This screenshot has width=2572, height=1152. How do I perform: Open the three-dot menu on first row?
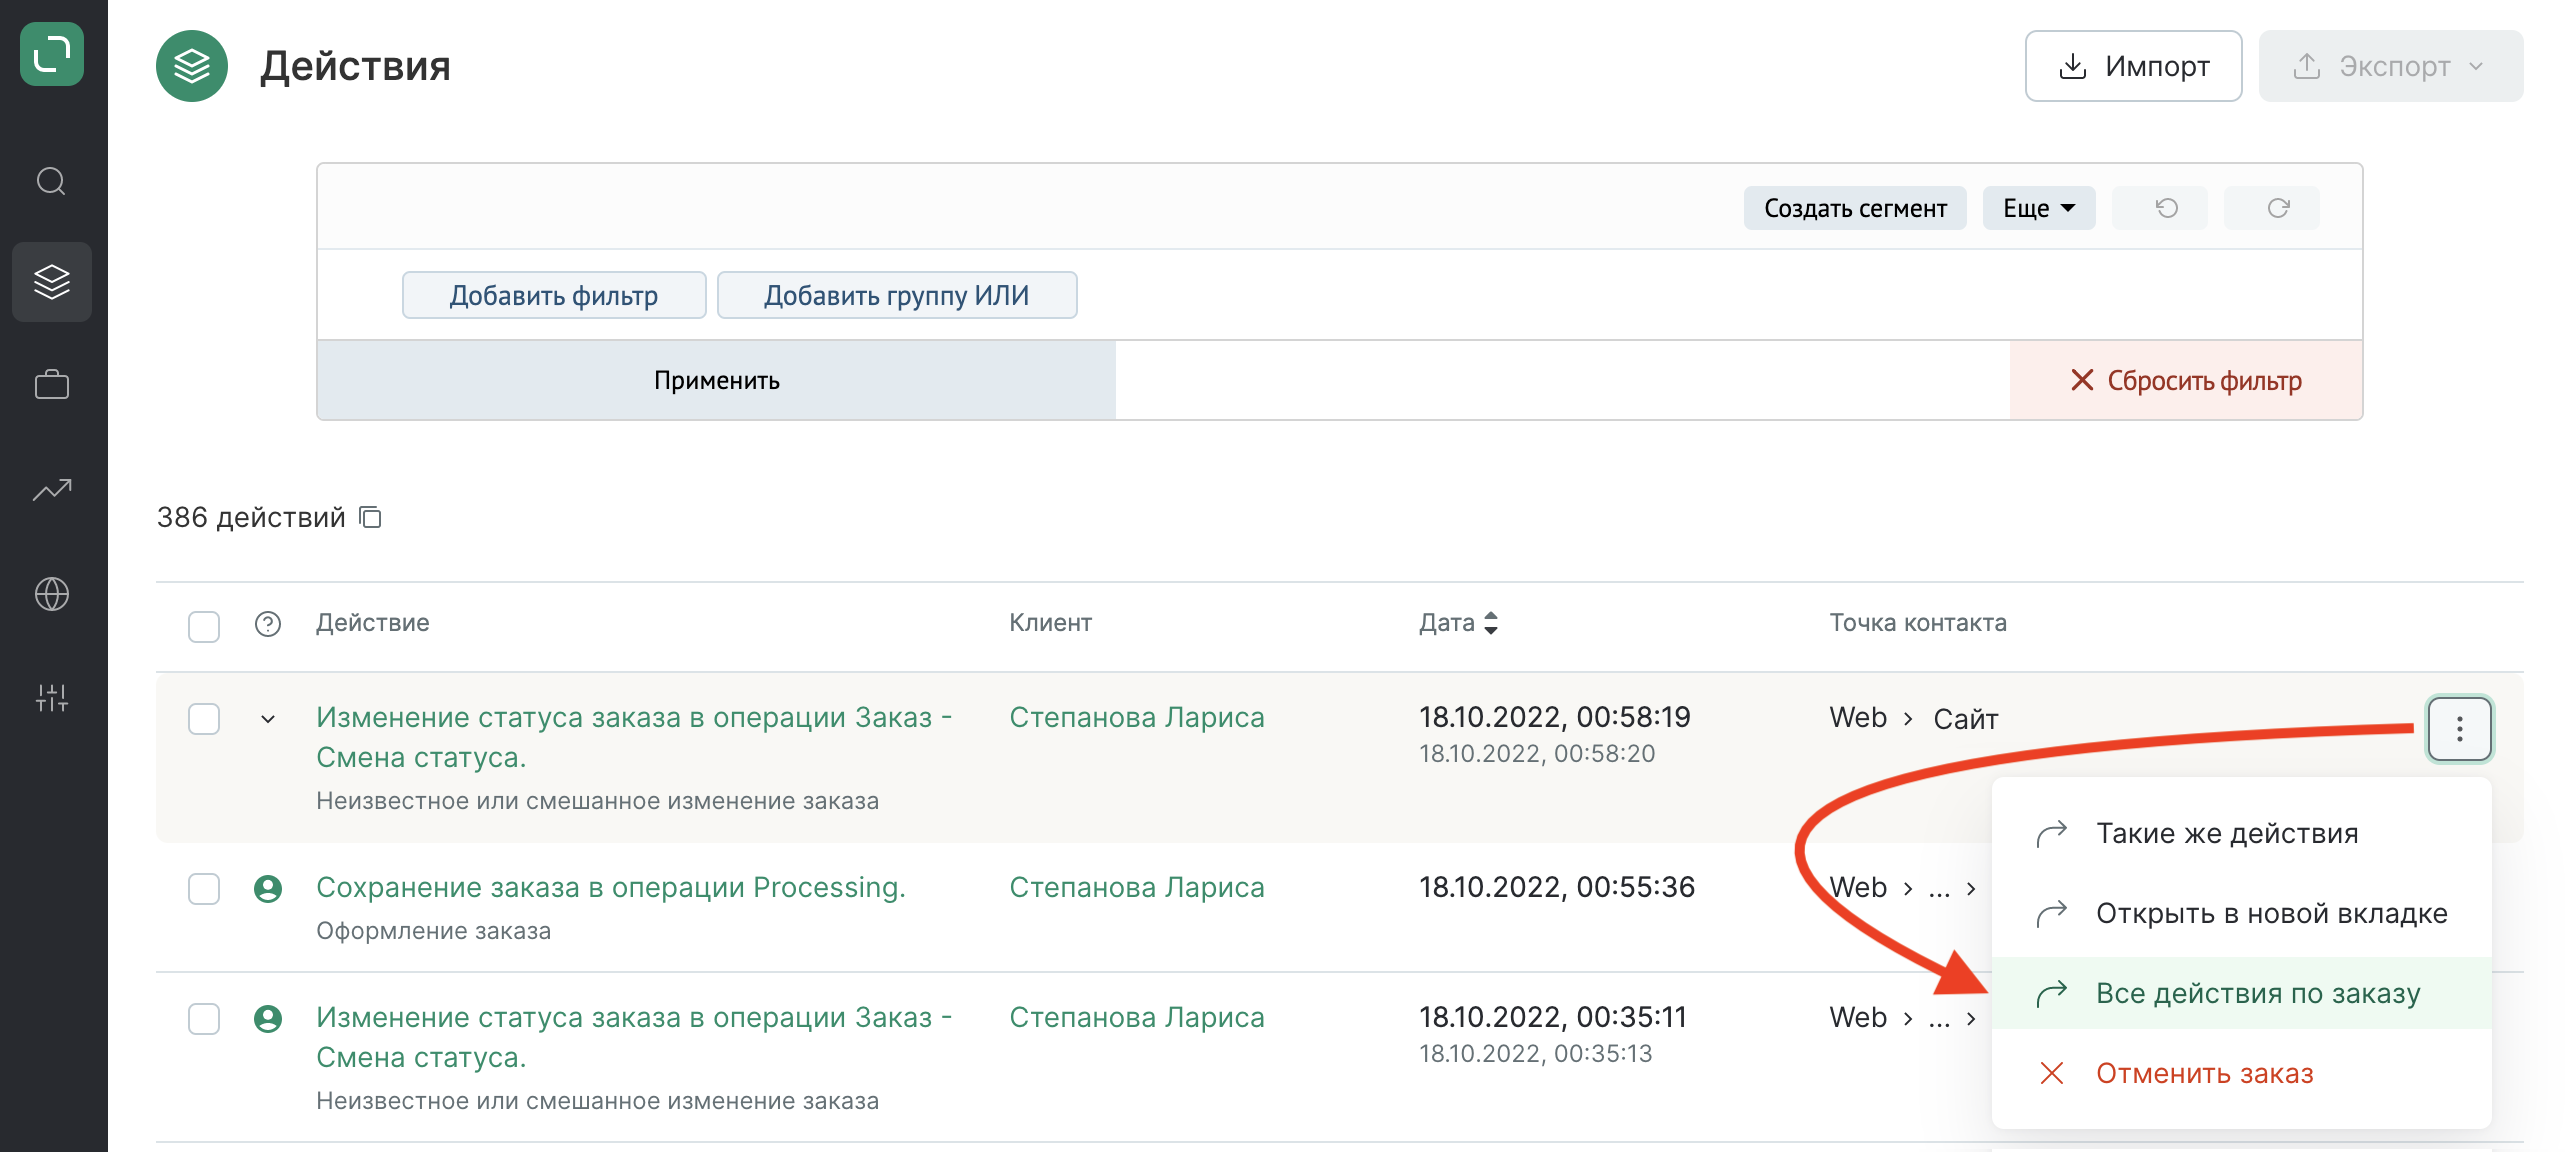pos(2459,729)
